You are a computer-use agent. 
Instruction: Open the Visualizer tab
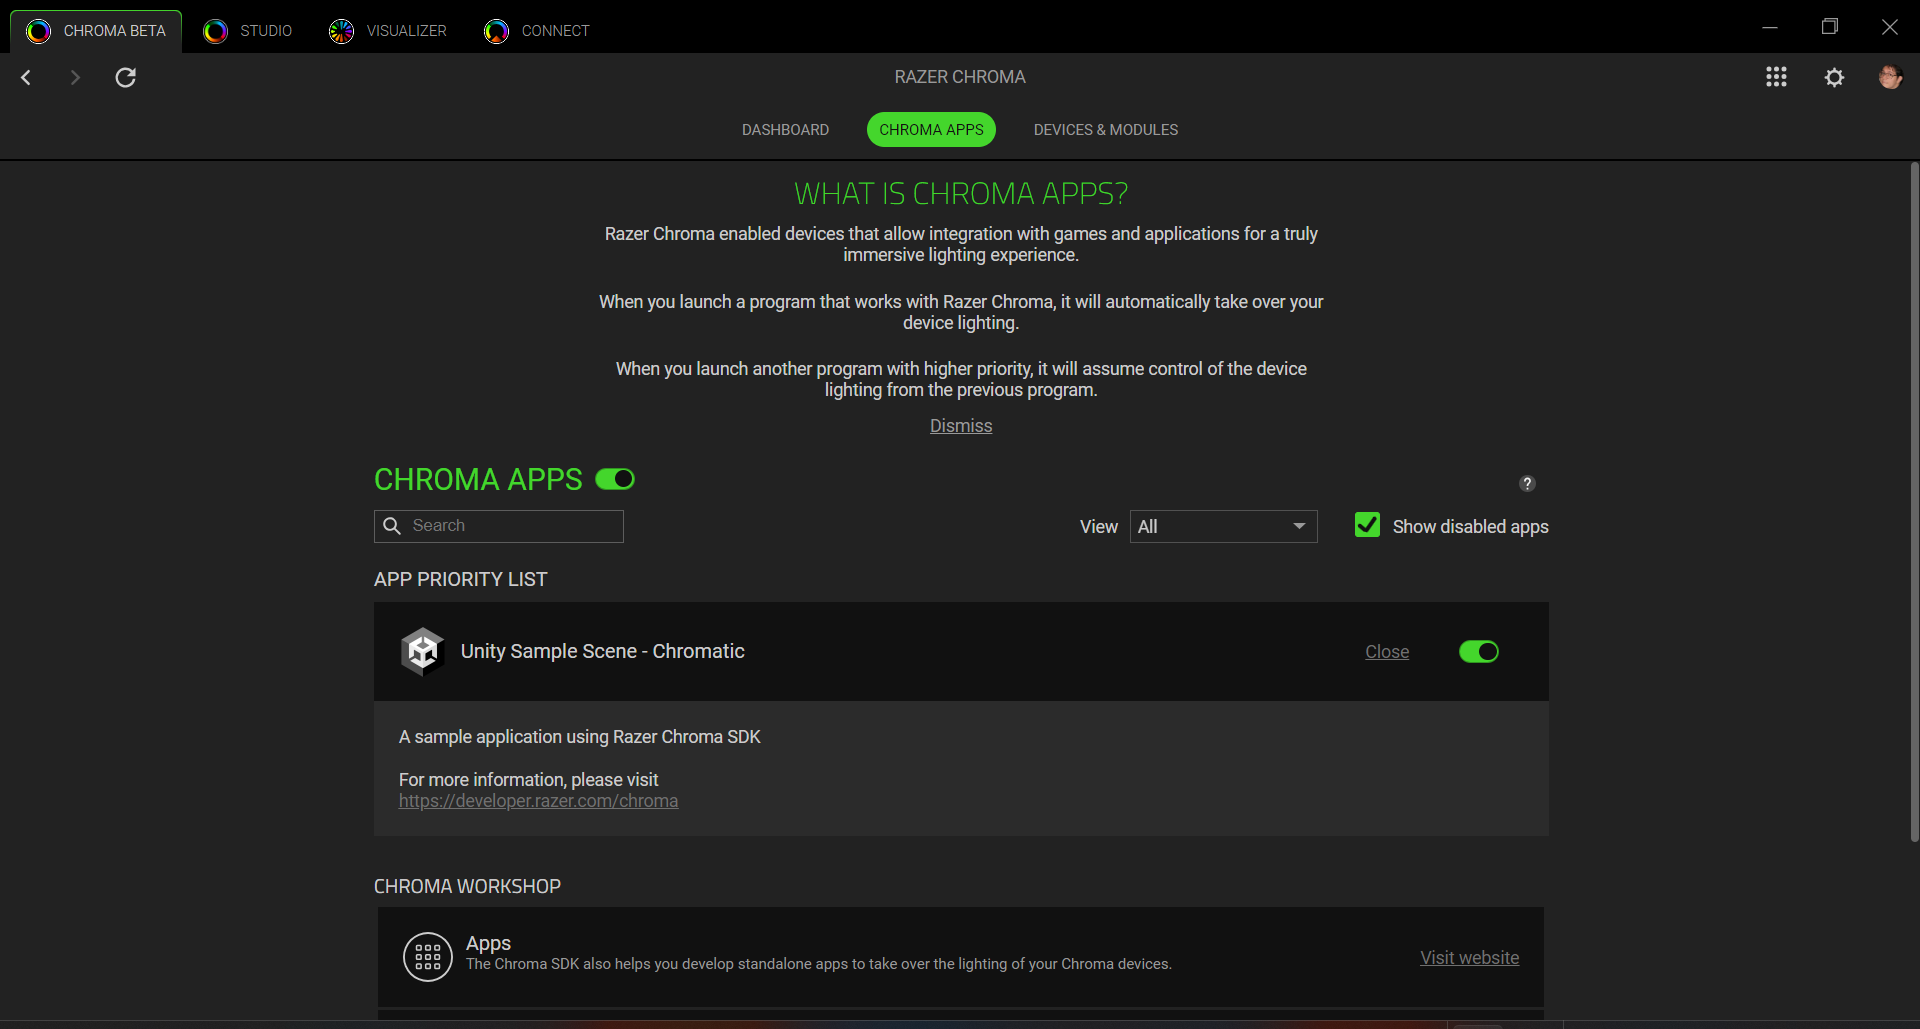click(388, 31)
